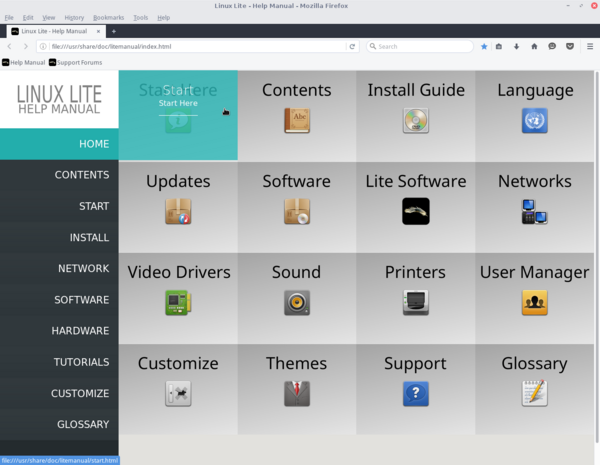Go to TUTORIALS in the sidebar
The height and width of the screenshot is (465, 600).
(82, 362)
